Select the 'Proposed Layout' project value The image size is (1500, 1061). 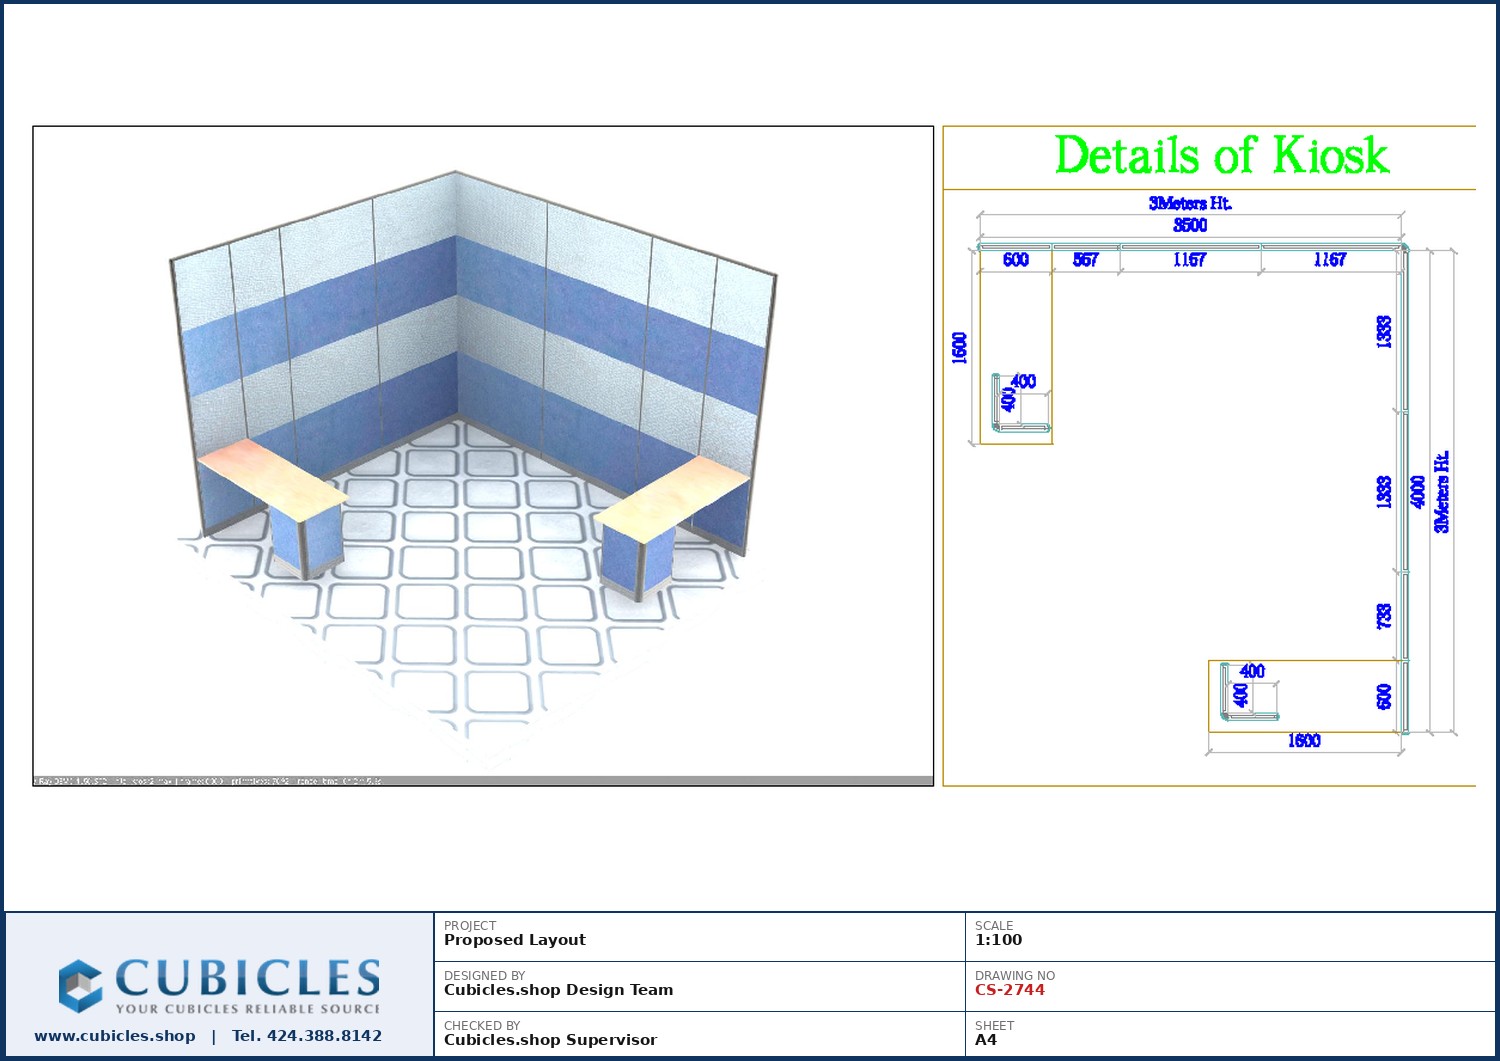[515, 940]
